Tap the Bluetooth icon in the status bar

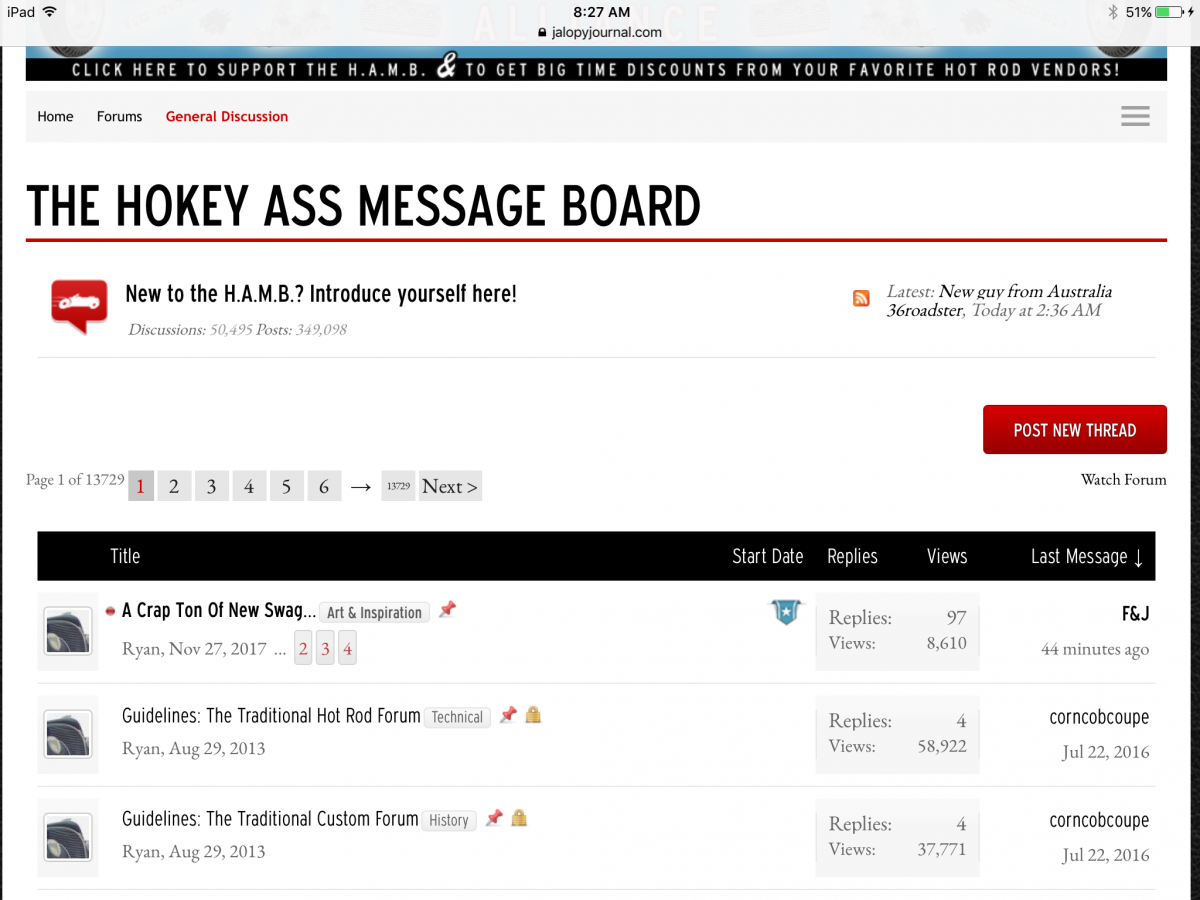[x=1113, y=12]
